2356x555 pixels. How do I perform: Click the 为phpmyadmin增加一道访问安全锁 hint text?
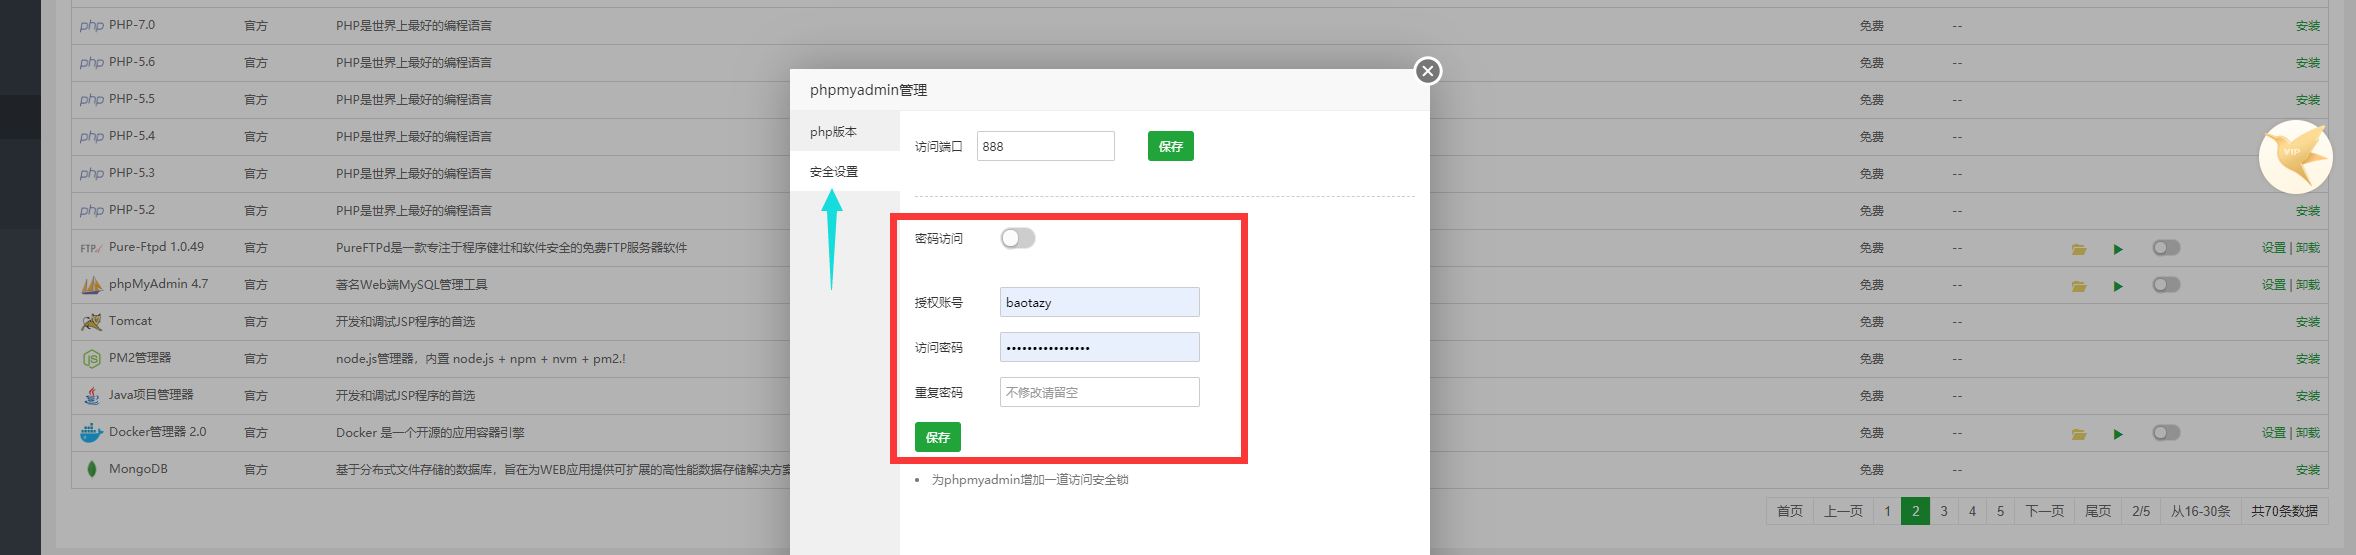click(1030, 480)
